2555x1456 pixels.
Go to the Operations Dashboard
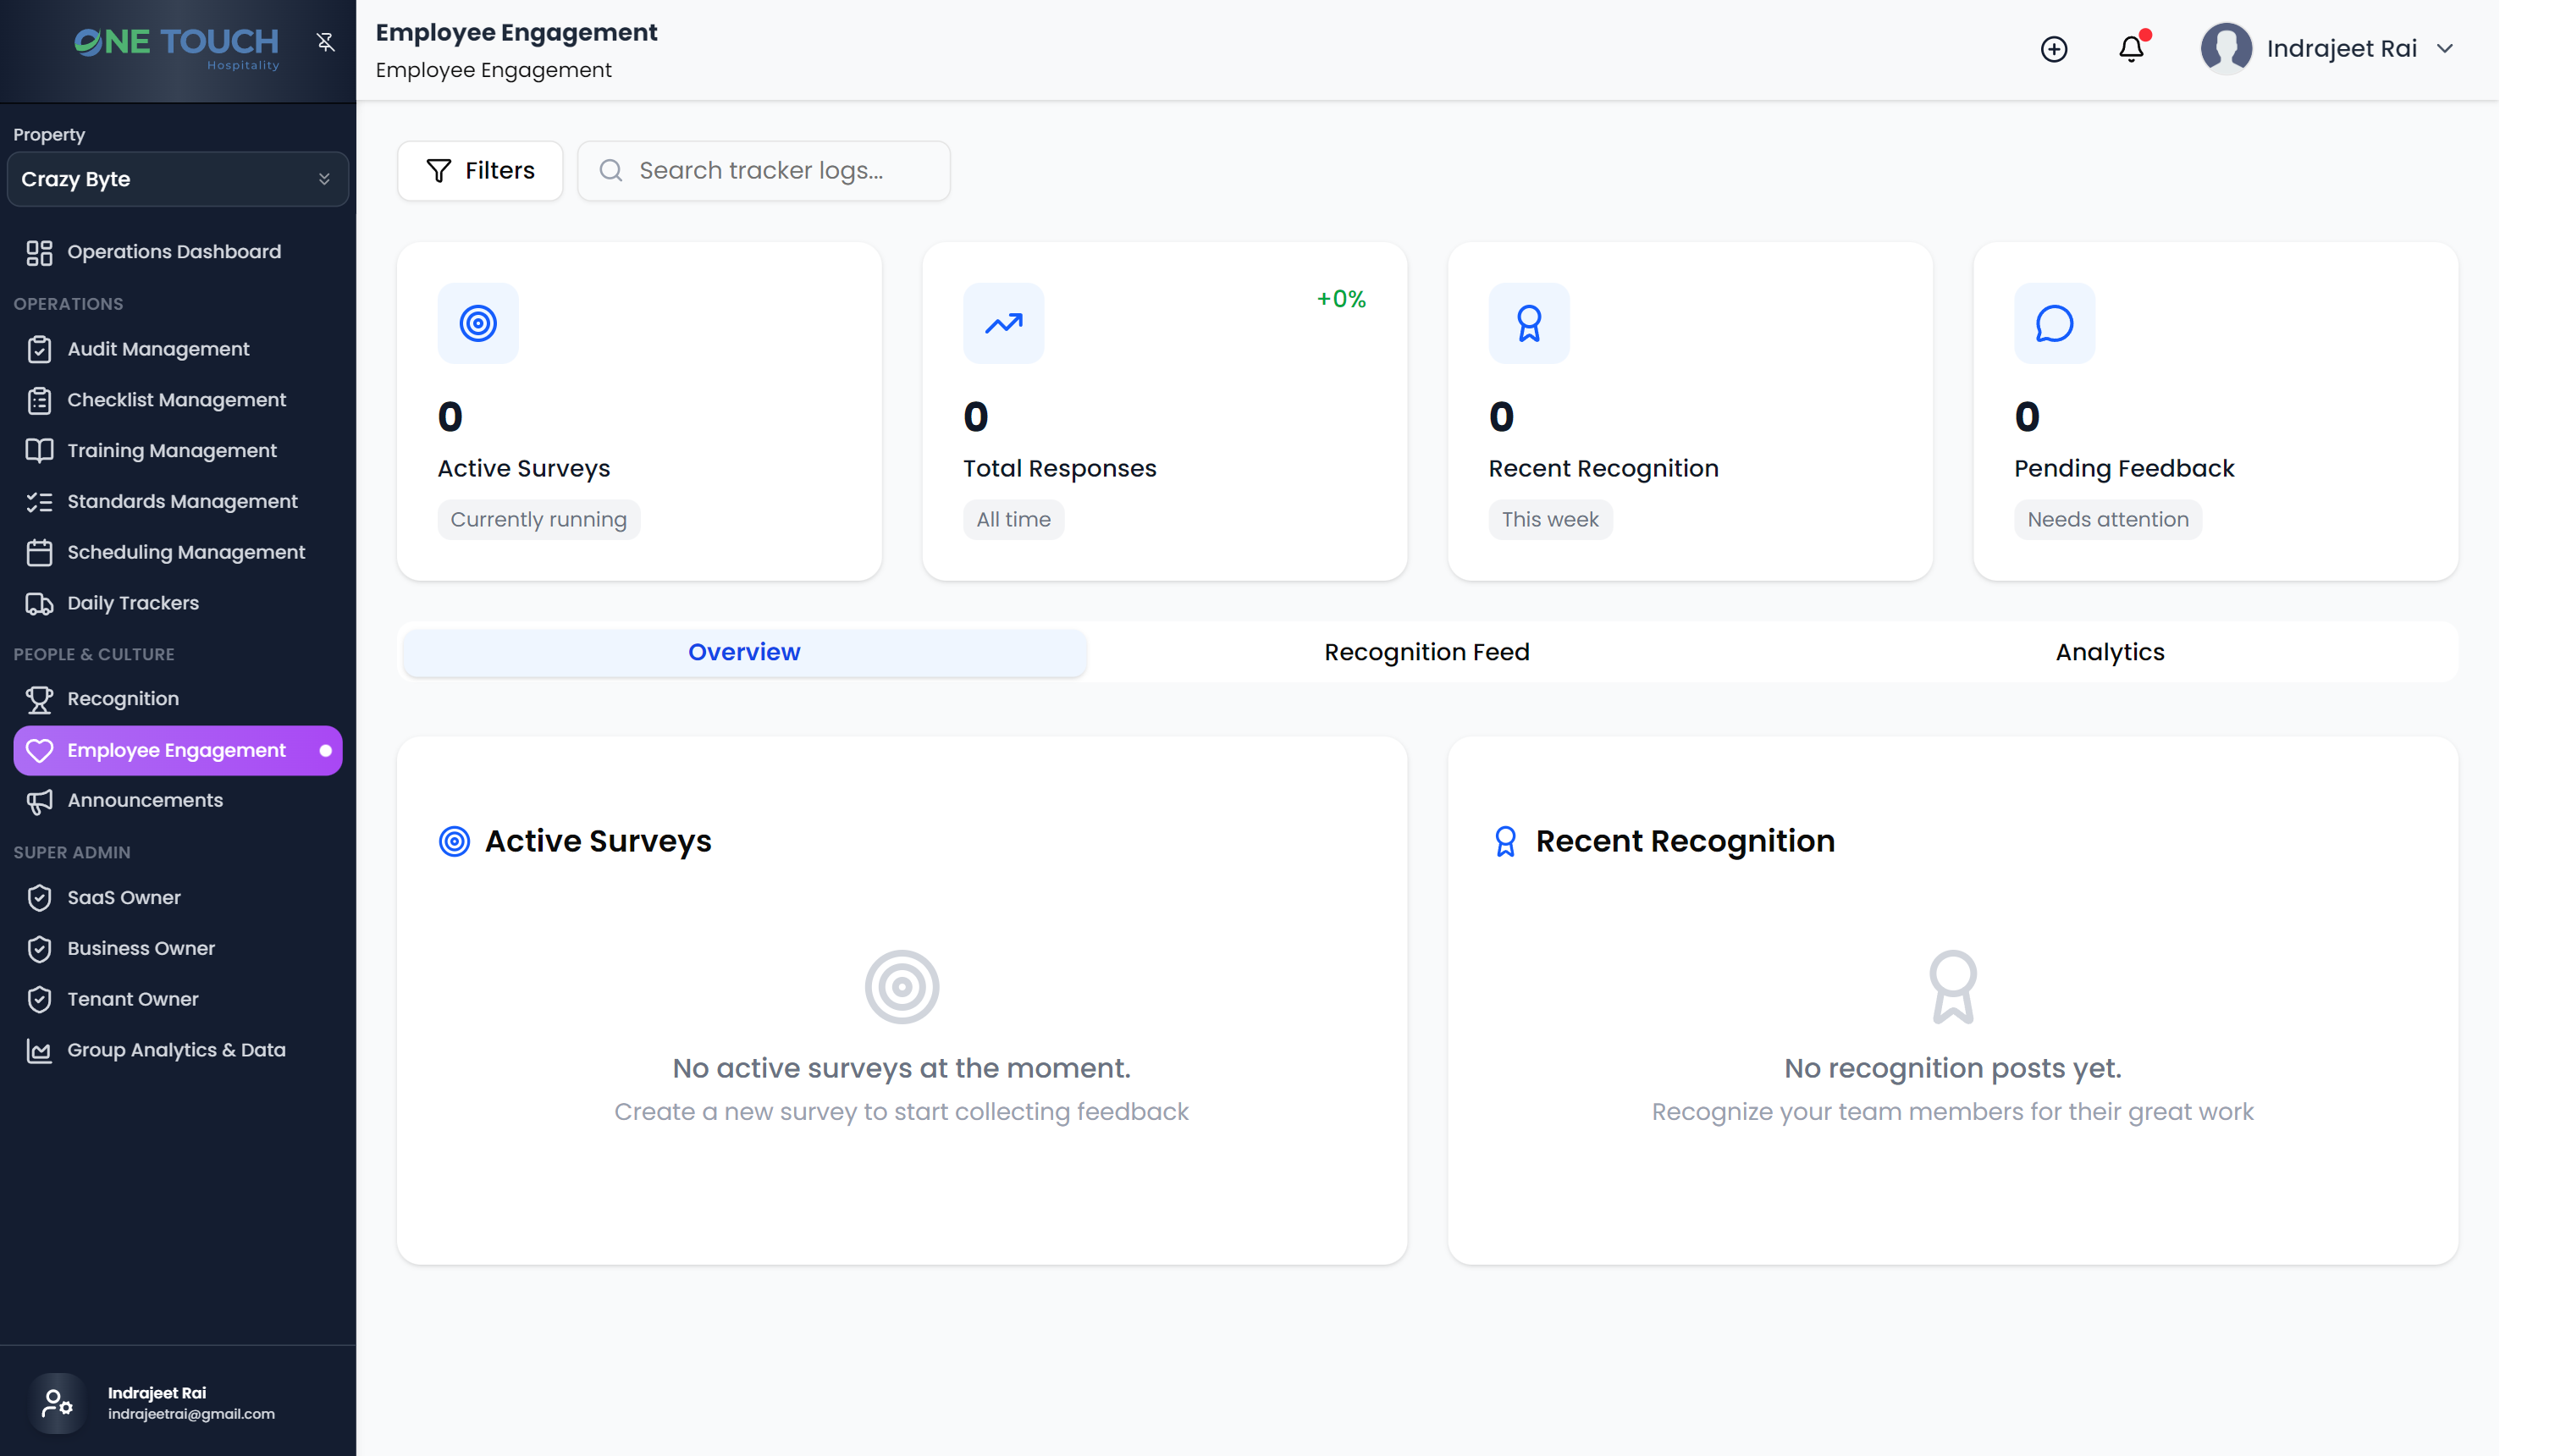[173, 251]
